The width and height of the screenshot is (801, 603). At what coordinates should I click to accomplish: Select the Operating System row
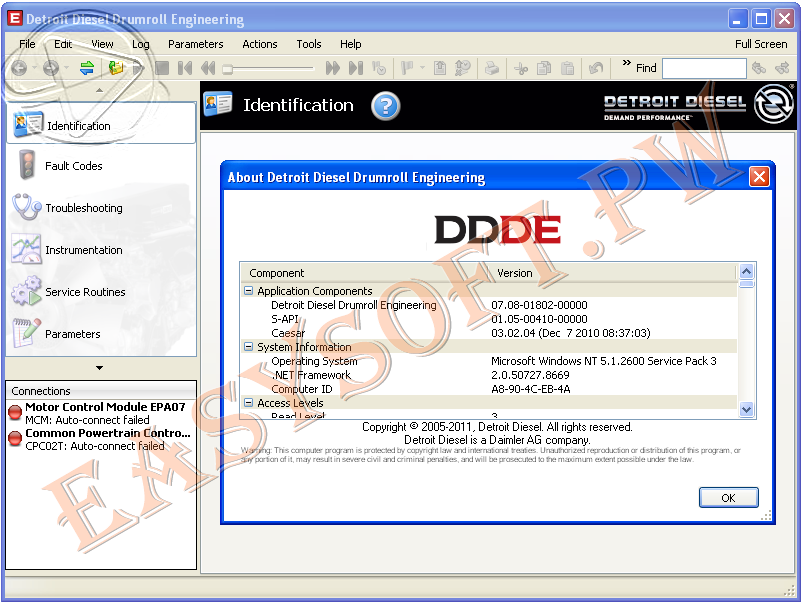tap(489, 361)
